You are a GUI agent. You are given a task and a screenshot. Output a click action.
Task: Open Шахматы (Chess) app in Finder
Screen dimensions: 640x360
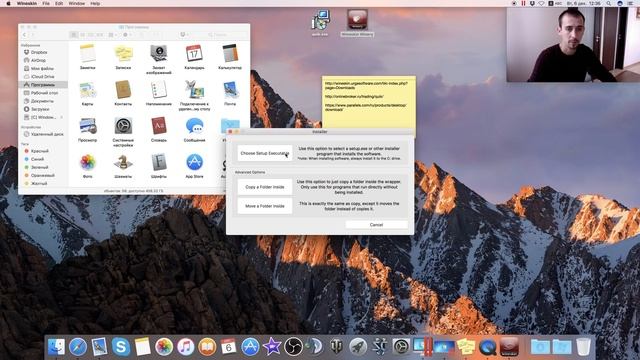123,166
